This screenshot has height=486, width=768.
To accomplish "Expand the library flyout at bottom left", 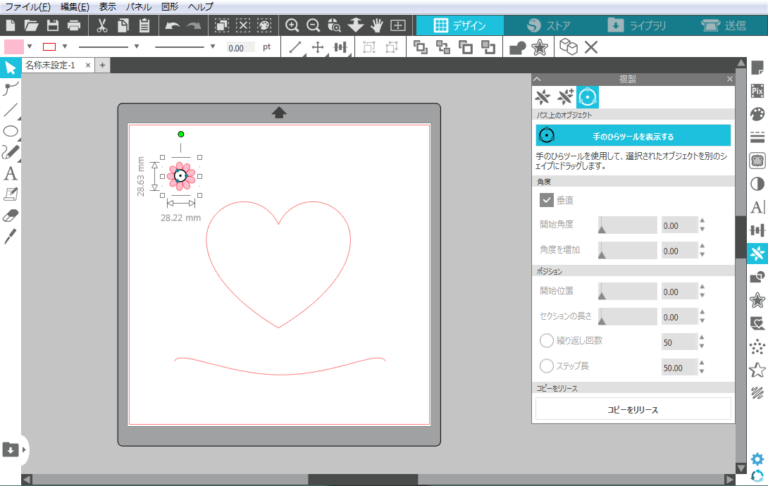I will (x=24, y=449).
